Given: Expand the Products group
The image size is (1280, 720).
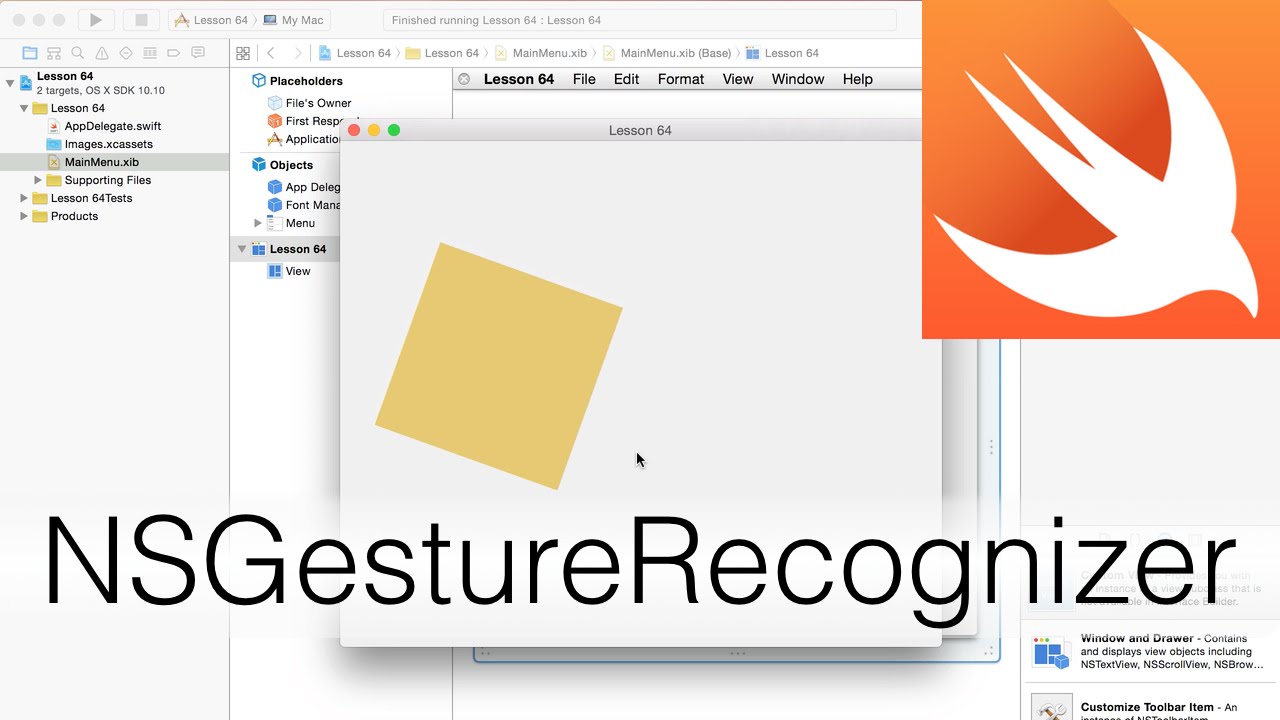Looking at the screenshot, I should pyautogui.click(x=24, y=216).
